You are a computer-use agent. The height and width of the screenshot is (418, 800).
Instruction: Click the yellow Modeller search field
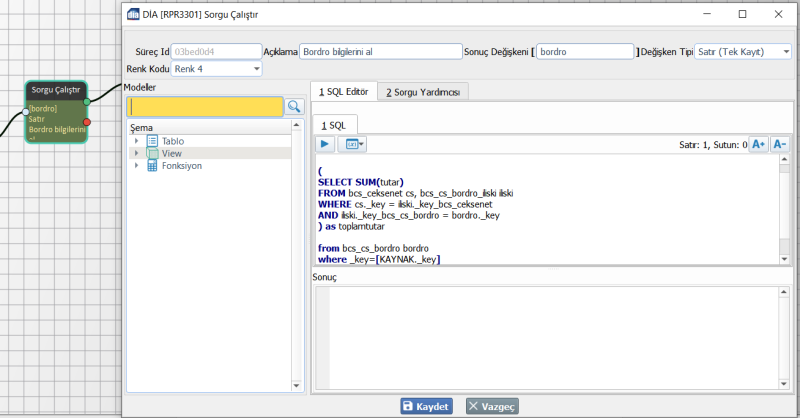pos(205,106)
